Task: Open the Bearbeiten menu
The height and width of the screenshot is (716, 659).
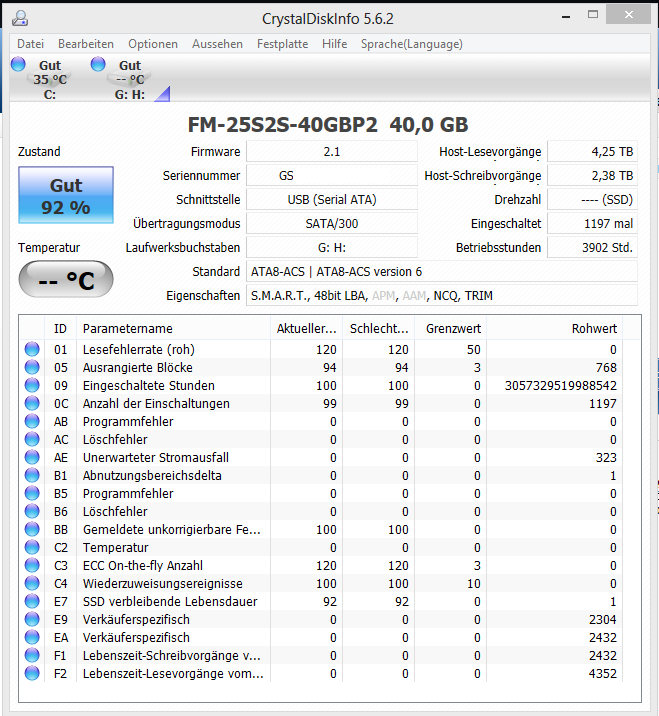Action: pyautogui.click(x=86, y=44)
